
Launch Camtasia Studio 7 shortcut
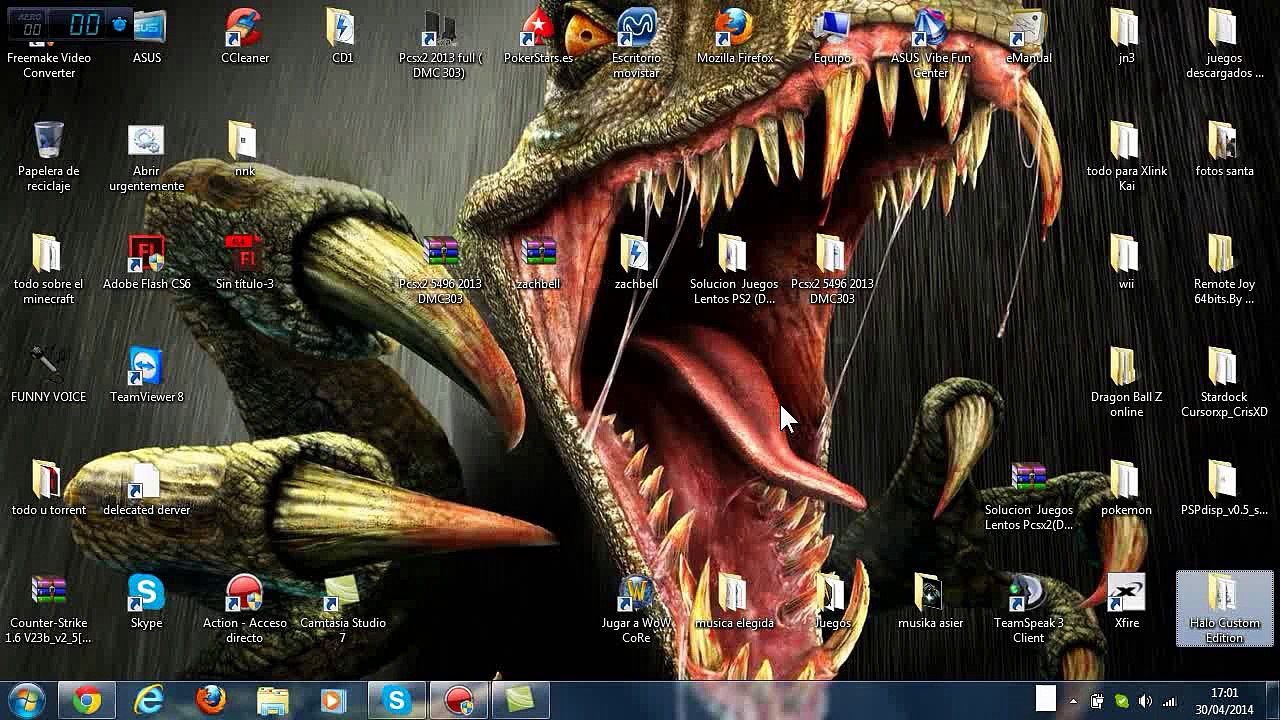point(342,609)
